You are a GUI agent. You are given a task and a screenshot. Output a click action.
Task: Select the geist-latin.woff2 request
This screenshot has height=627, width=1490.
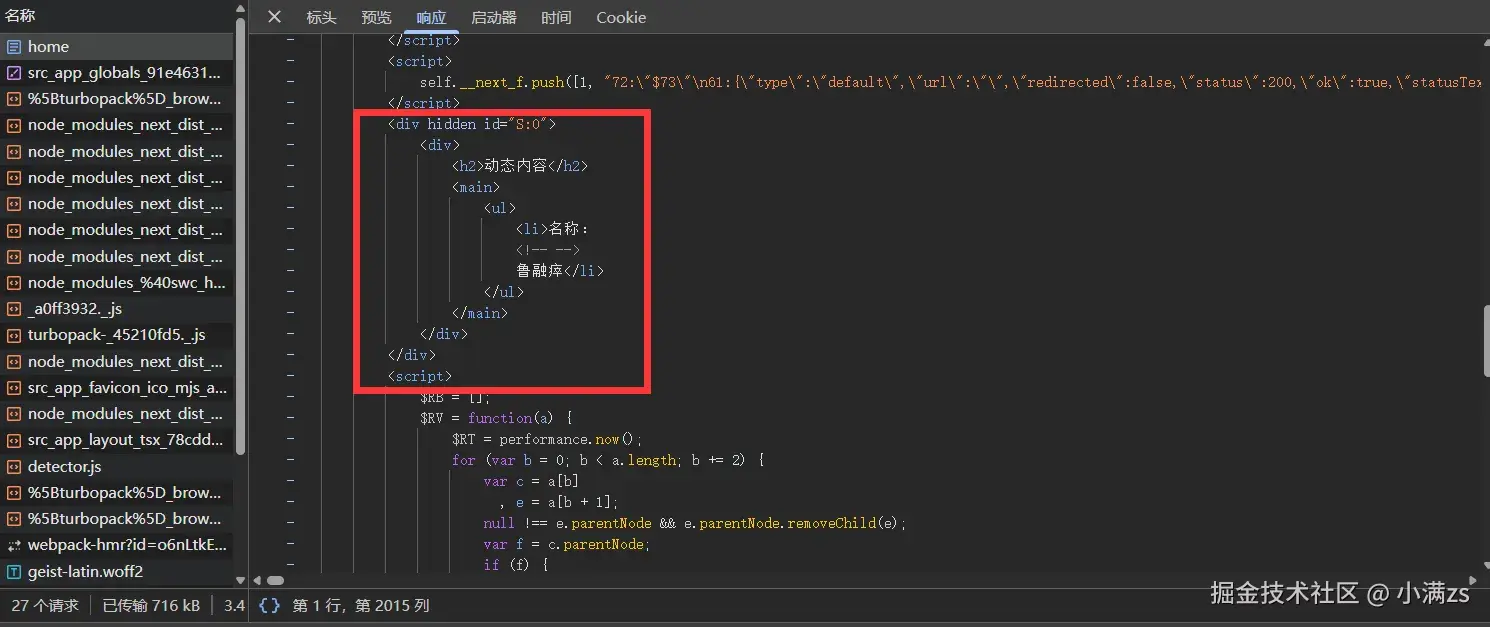coord(117,572)
